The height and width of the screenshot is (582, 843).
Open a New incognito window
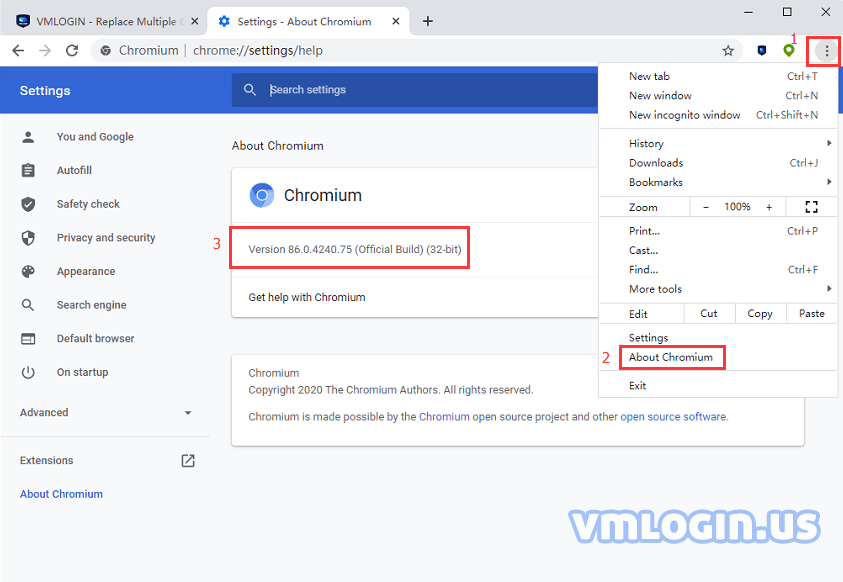(x=718, y=115)
